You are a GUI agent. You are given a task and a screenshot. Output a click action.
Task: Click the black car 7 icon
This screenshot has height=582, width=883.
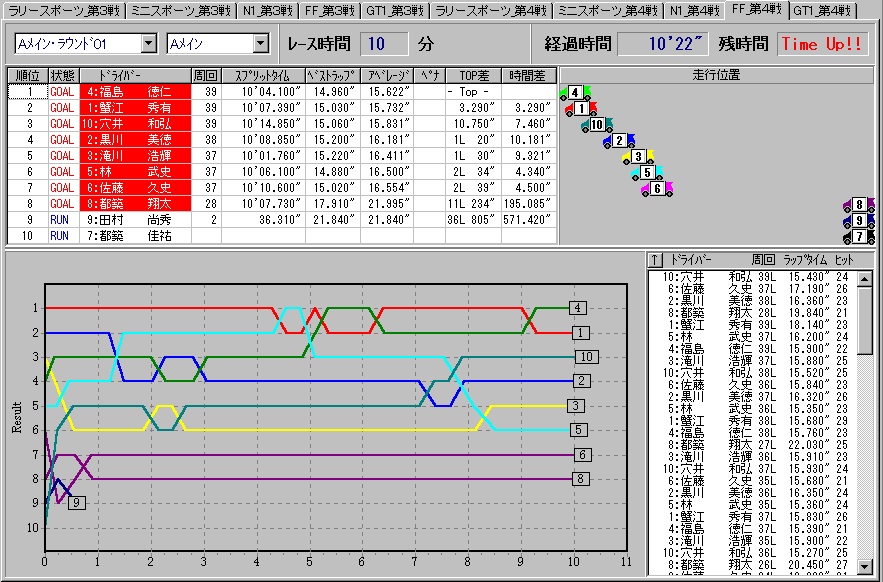click(x=858, y=237)
